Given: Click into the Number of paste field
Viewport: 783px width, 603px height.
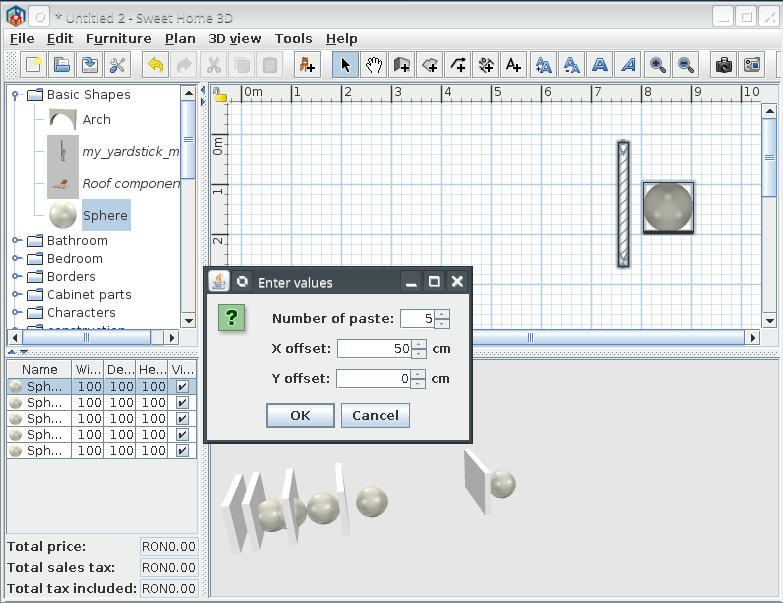Looking at the screenshot, I should [x=417, y=319].
